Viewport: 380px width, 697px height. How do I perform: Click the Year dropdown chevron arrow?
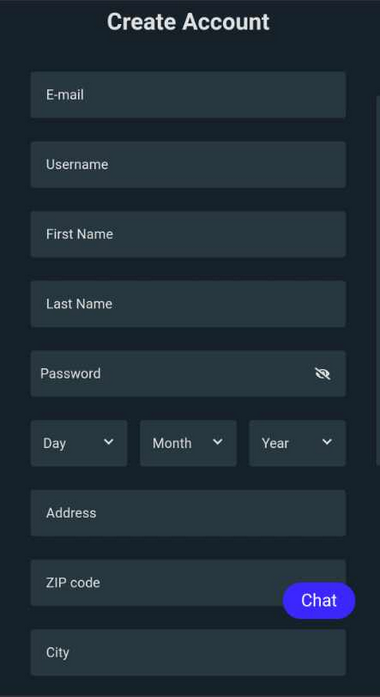click(x=327, y=442)
